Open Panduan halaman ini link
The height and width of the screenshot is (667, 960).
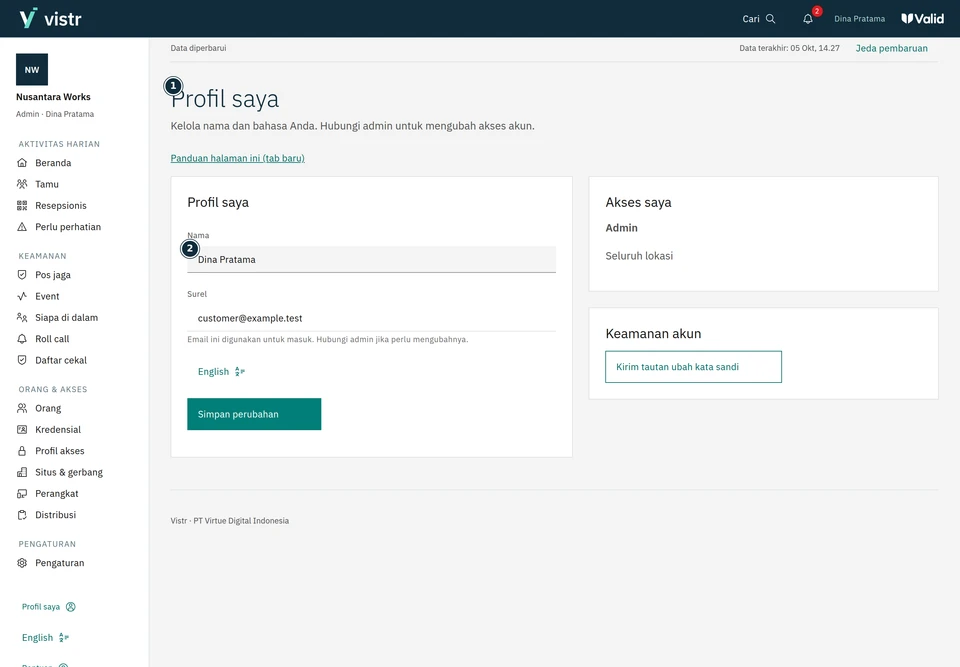click(238, 158)
